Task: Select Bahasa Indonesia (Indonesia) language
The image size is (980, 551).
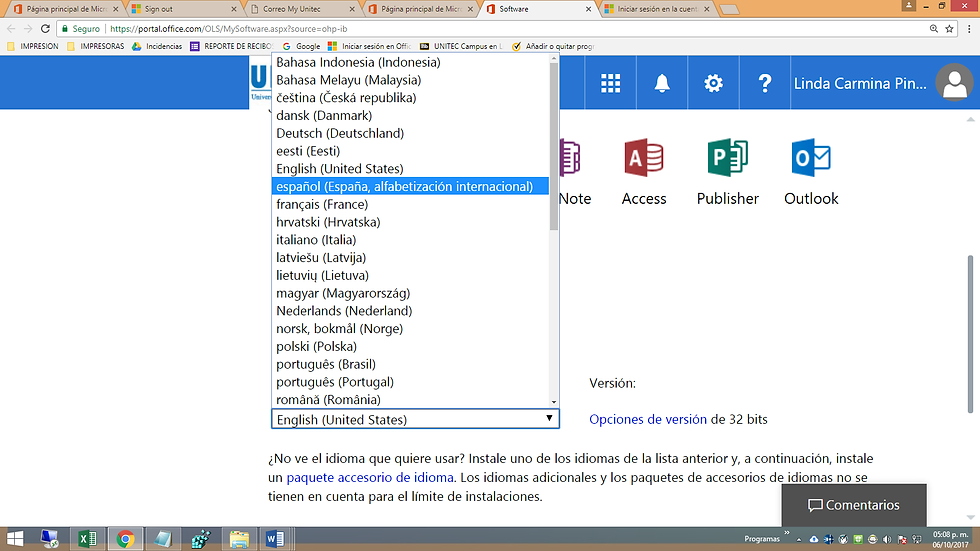Action: [411, 62]
